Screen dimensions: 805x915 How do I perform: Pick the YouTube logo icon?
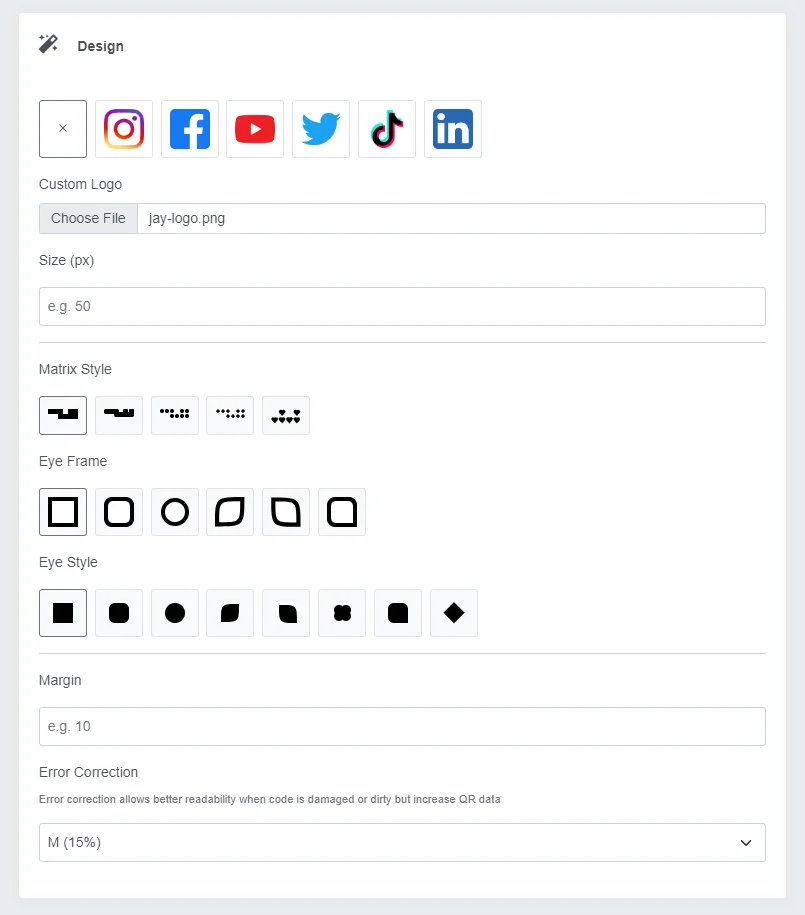(255, 129)
